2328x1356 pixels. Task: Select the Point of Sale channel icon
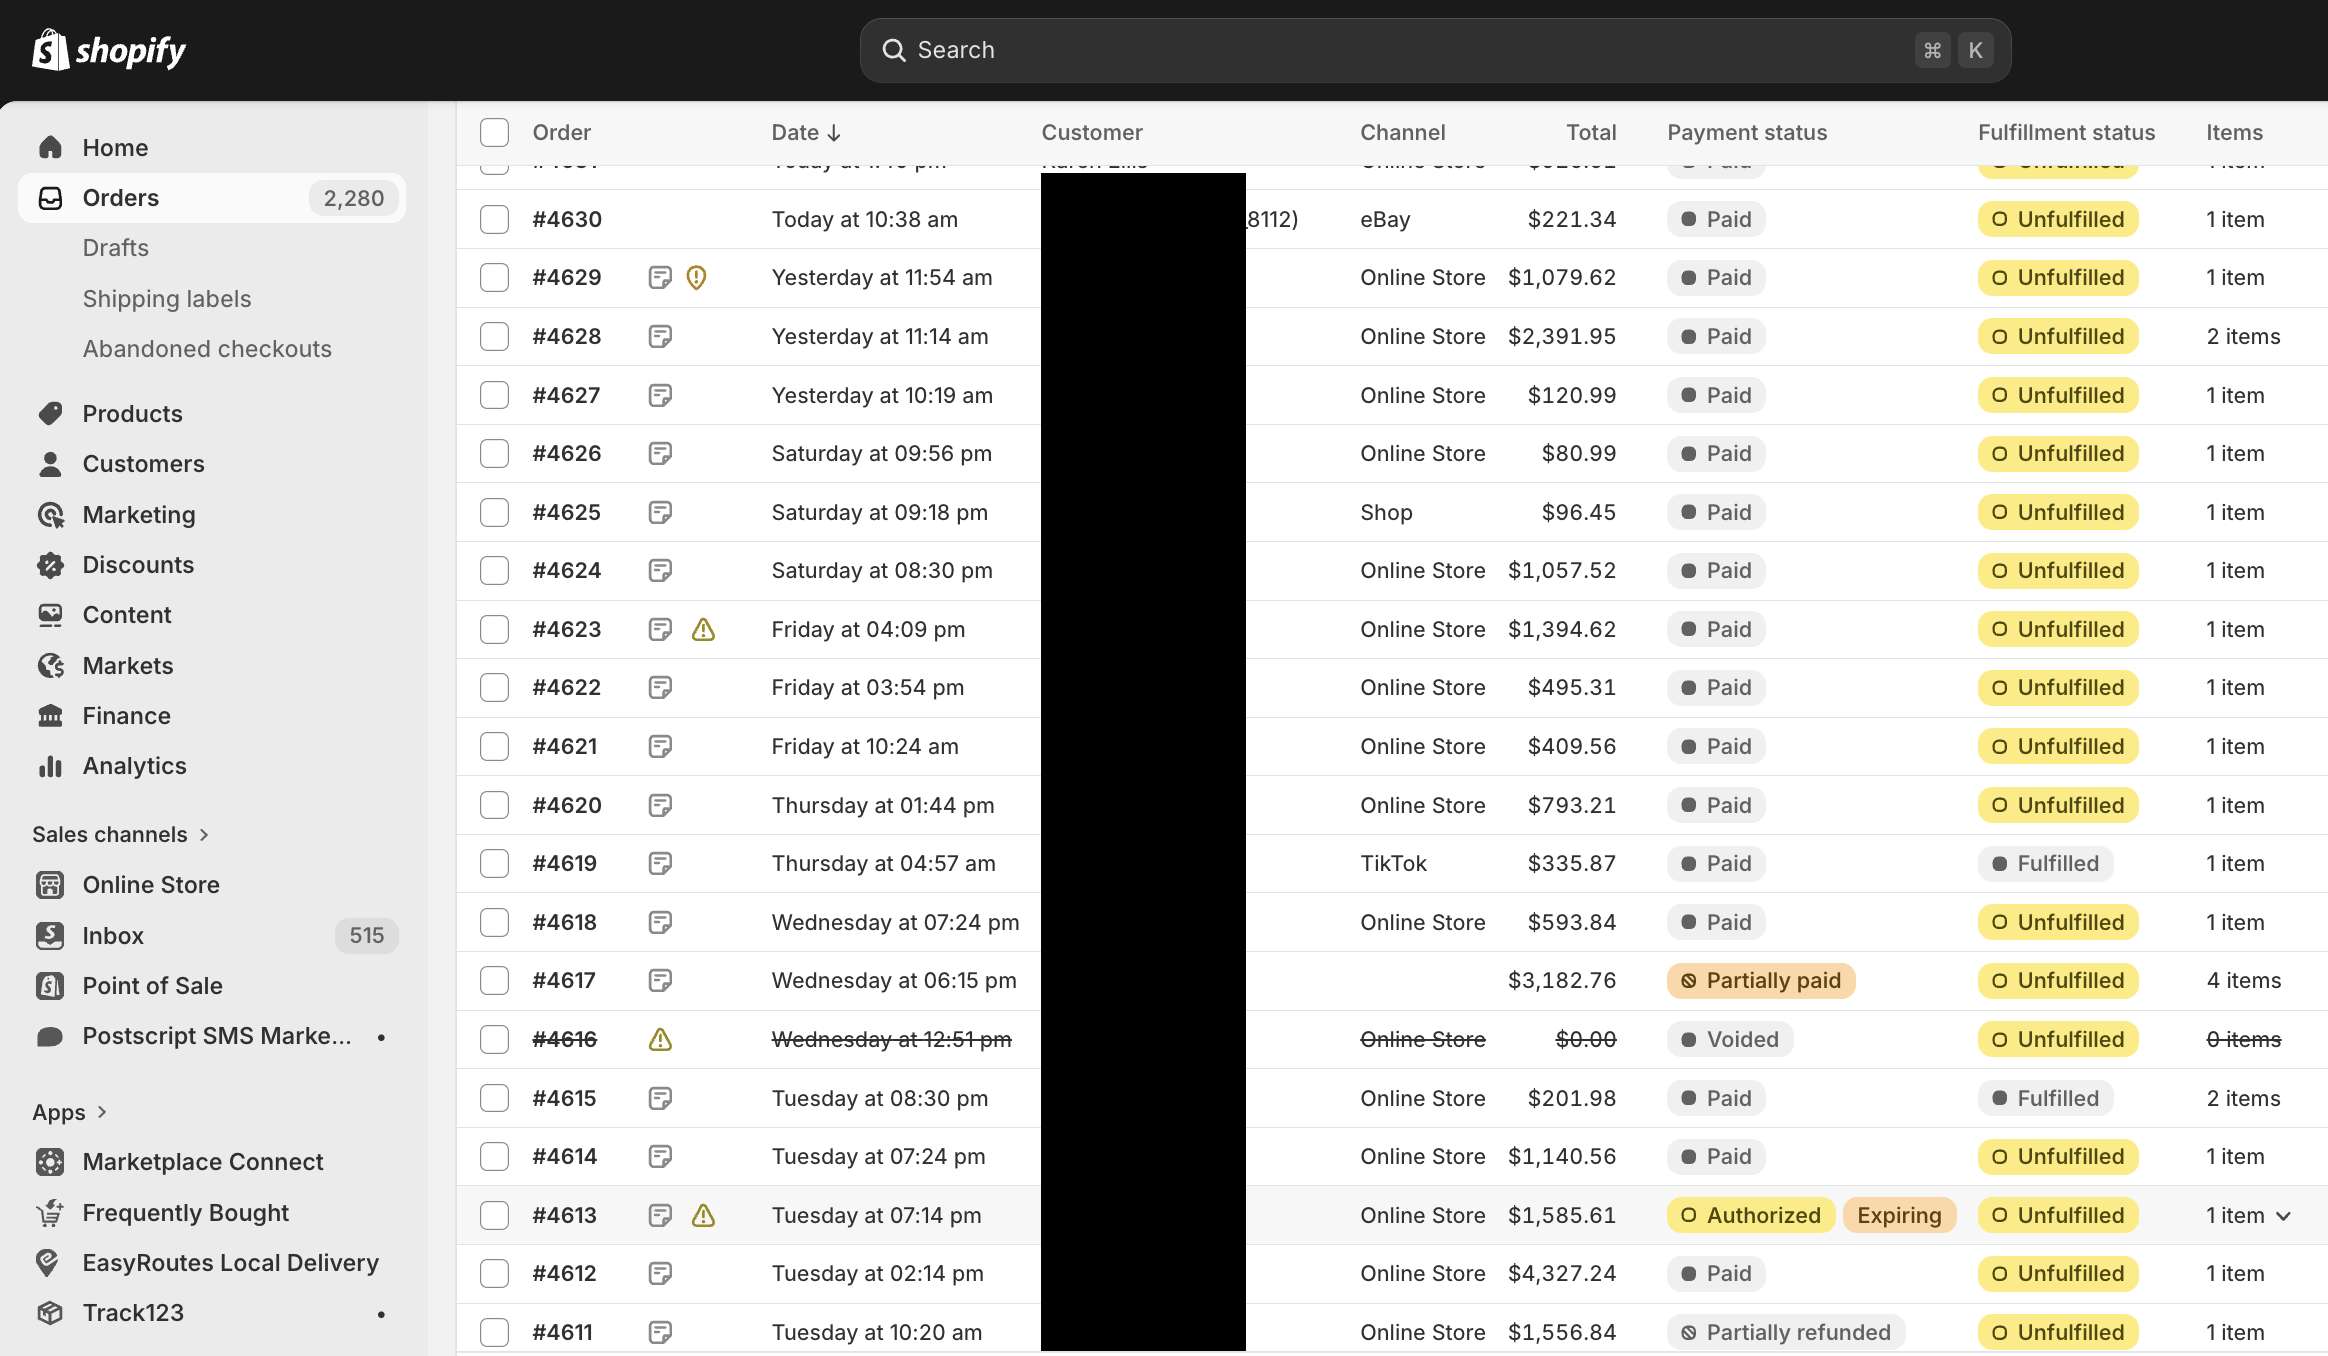50,986
